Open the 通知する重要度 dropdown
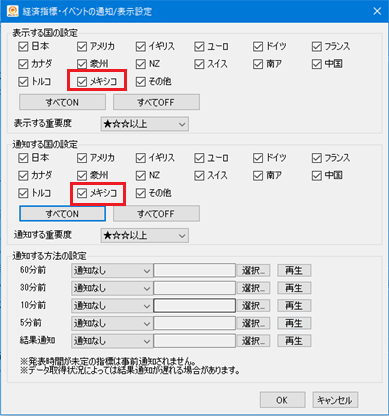This screenshot has height=416, width=389. pyautogui.click(x=145, y=236)
